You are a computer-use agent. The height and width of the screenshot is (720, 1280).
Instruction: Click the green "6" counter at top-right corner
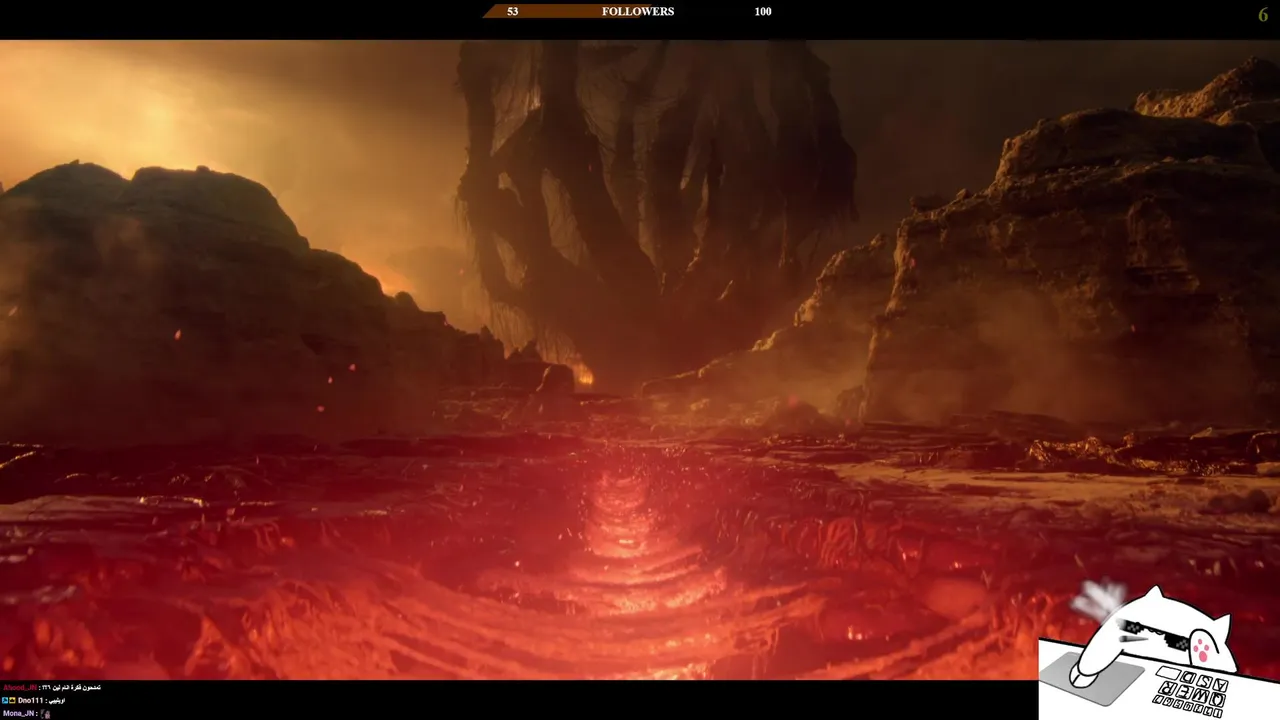coord(1263,15)
